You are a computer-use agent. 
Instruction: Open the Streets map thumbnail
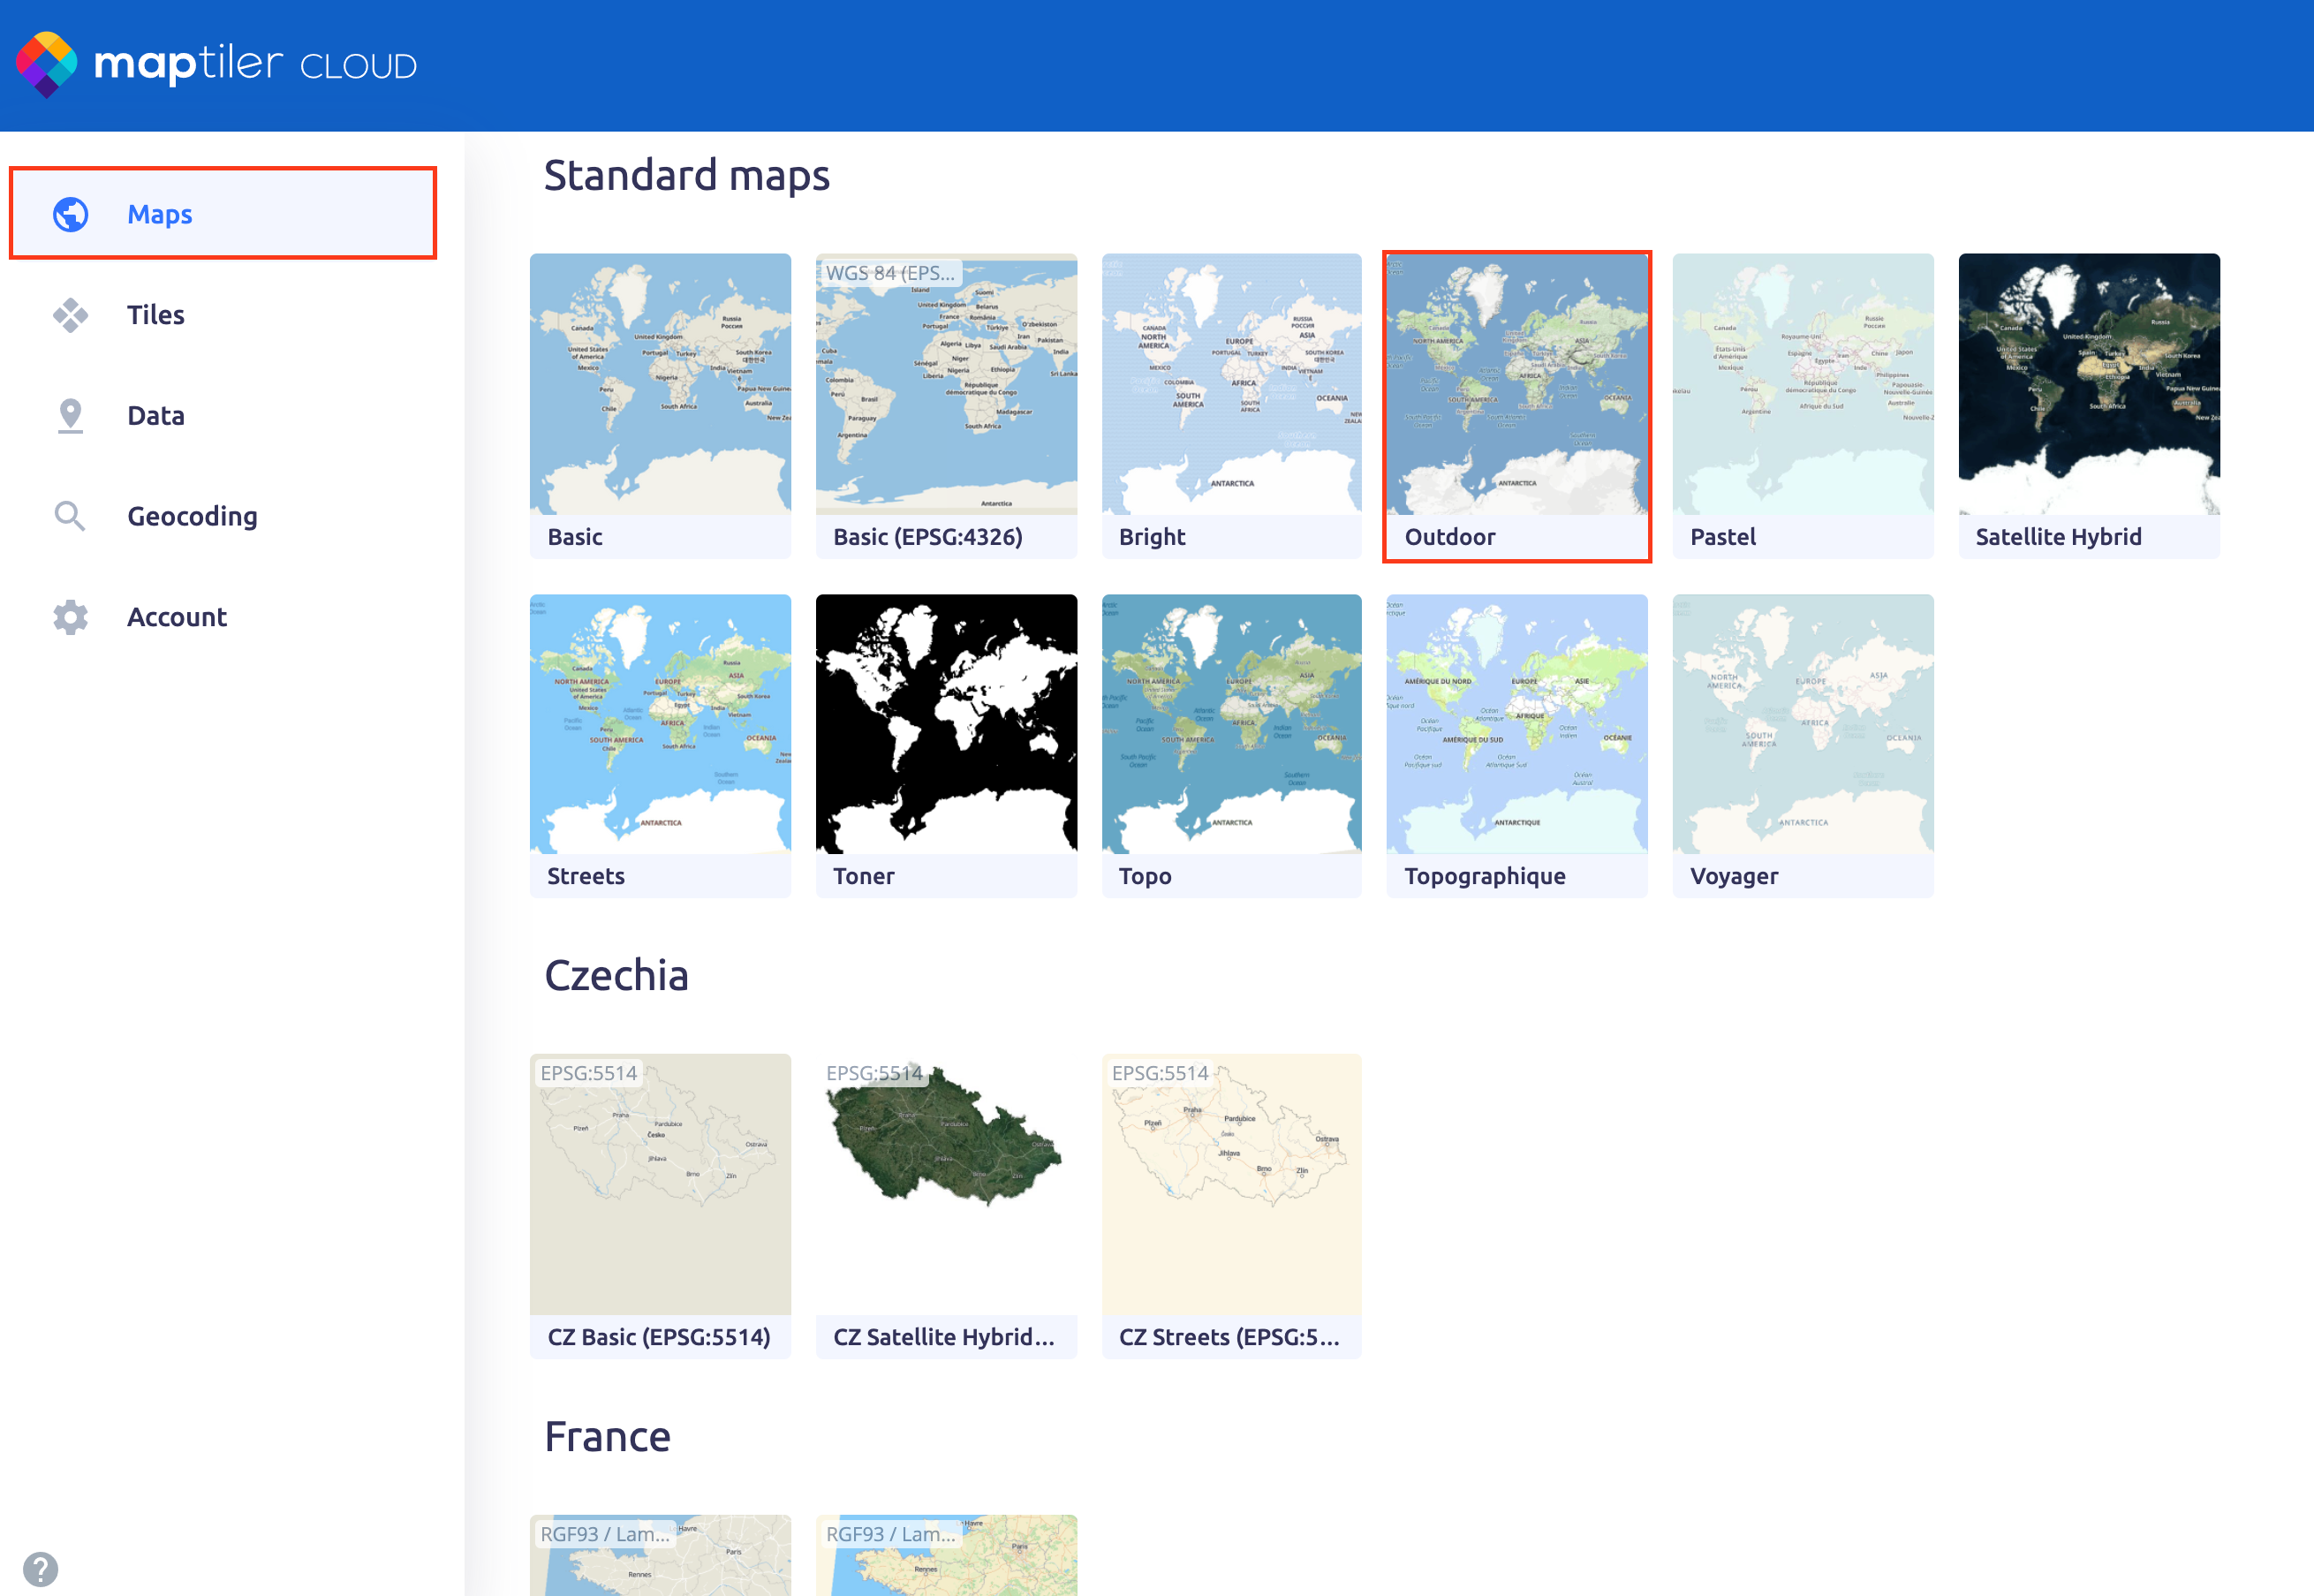(660, 725)
